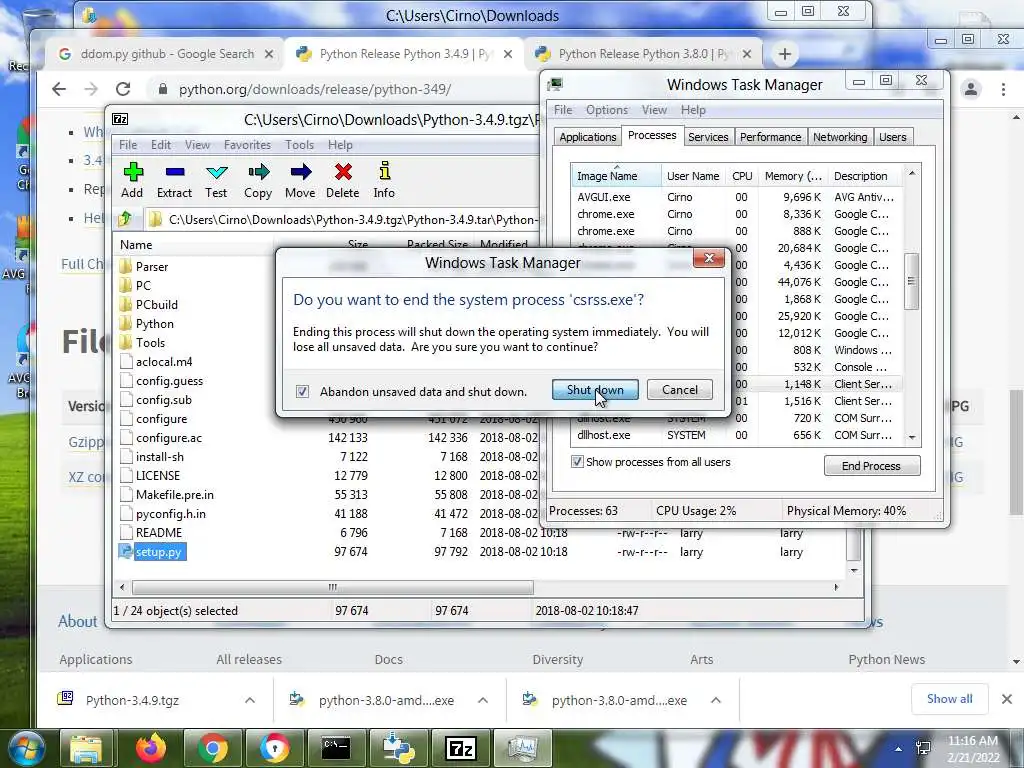Select the setup.py file in 7-Zip
This screenshot has height=768, width=1024.
click(158, 552)
